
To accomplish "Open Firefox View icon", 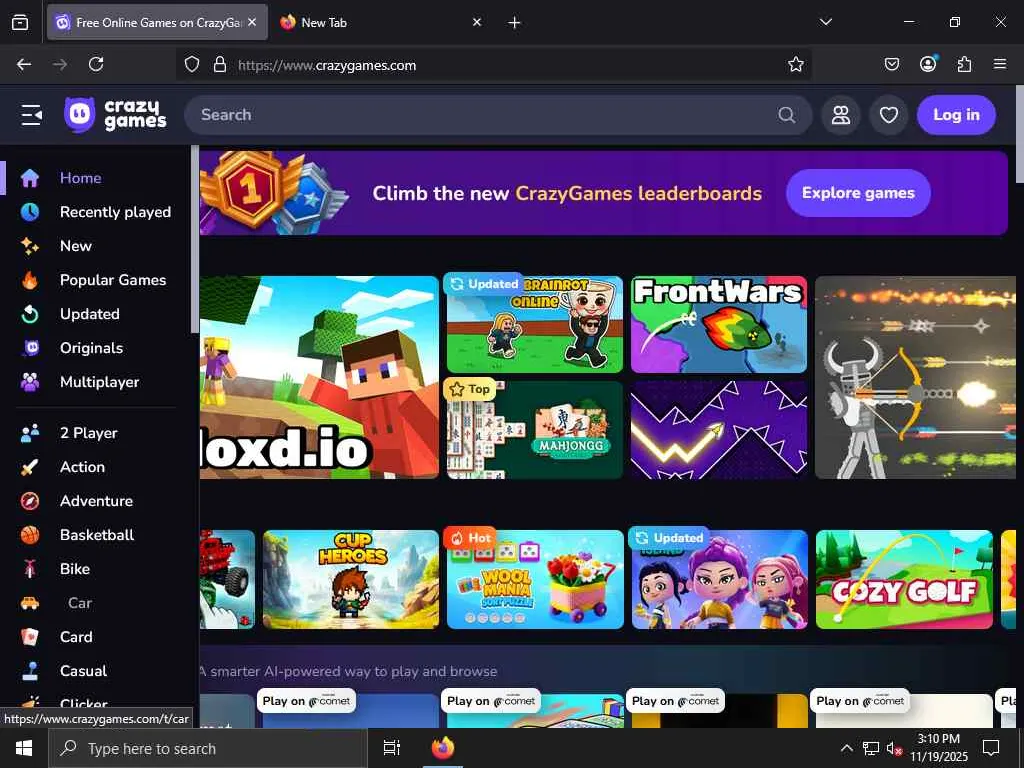I will 20,23.
